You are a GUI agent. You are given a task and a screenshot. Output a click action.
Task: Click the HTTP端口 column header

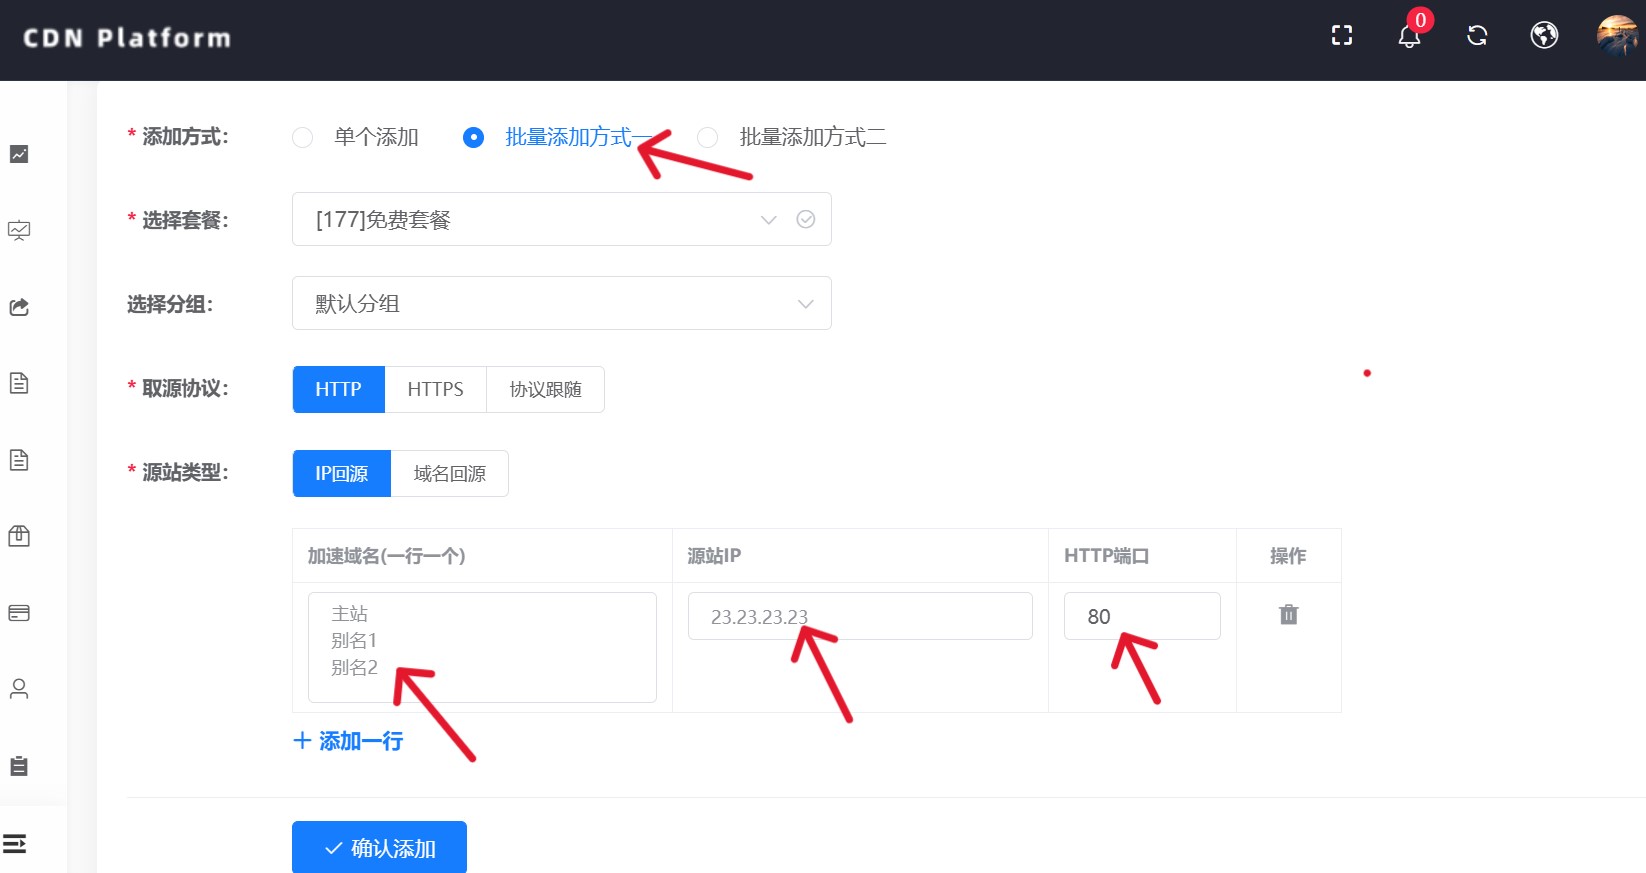point(1106,556)
